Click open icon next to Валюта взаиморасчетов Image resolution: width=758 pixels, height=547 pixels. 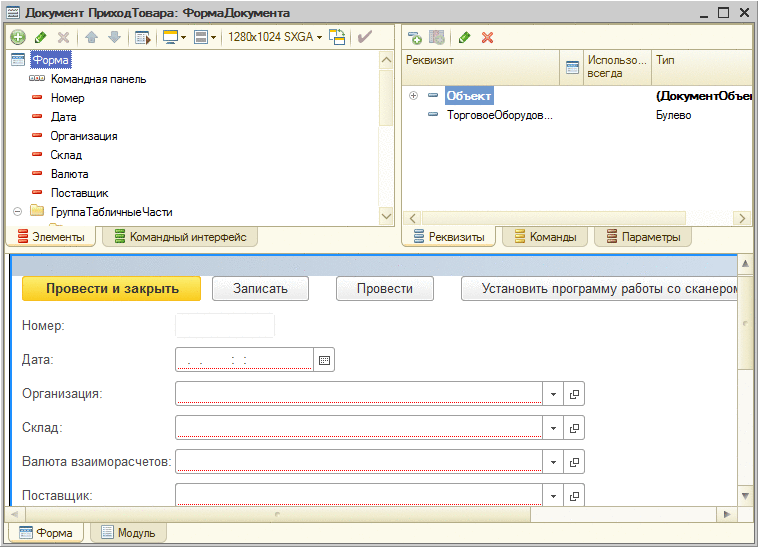[x=574, y=462]
